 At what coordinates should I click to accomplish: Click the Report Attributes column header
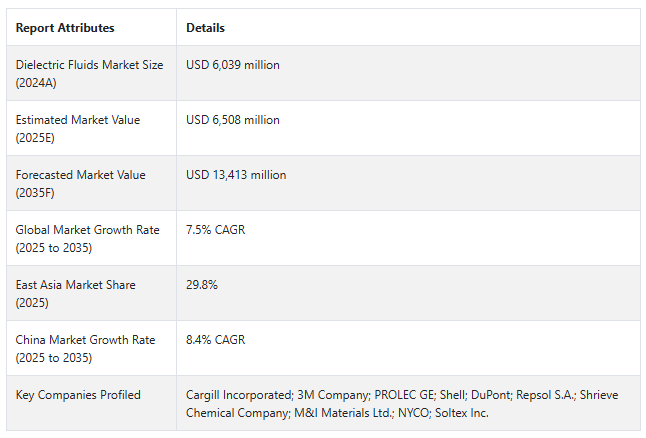[65, 28]
